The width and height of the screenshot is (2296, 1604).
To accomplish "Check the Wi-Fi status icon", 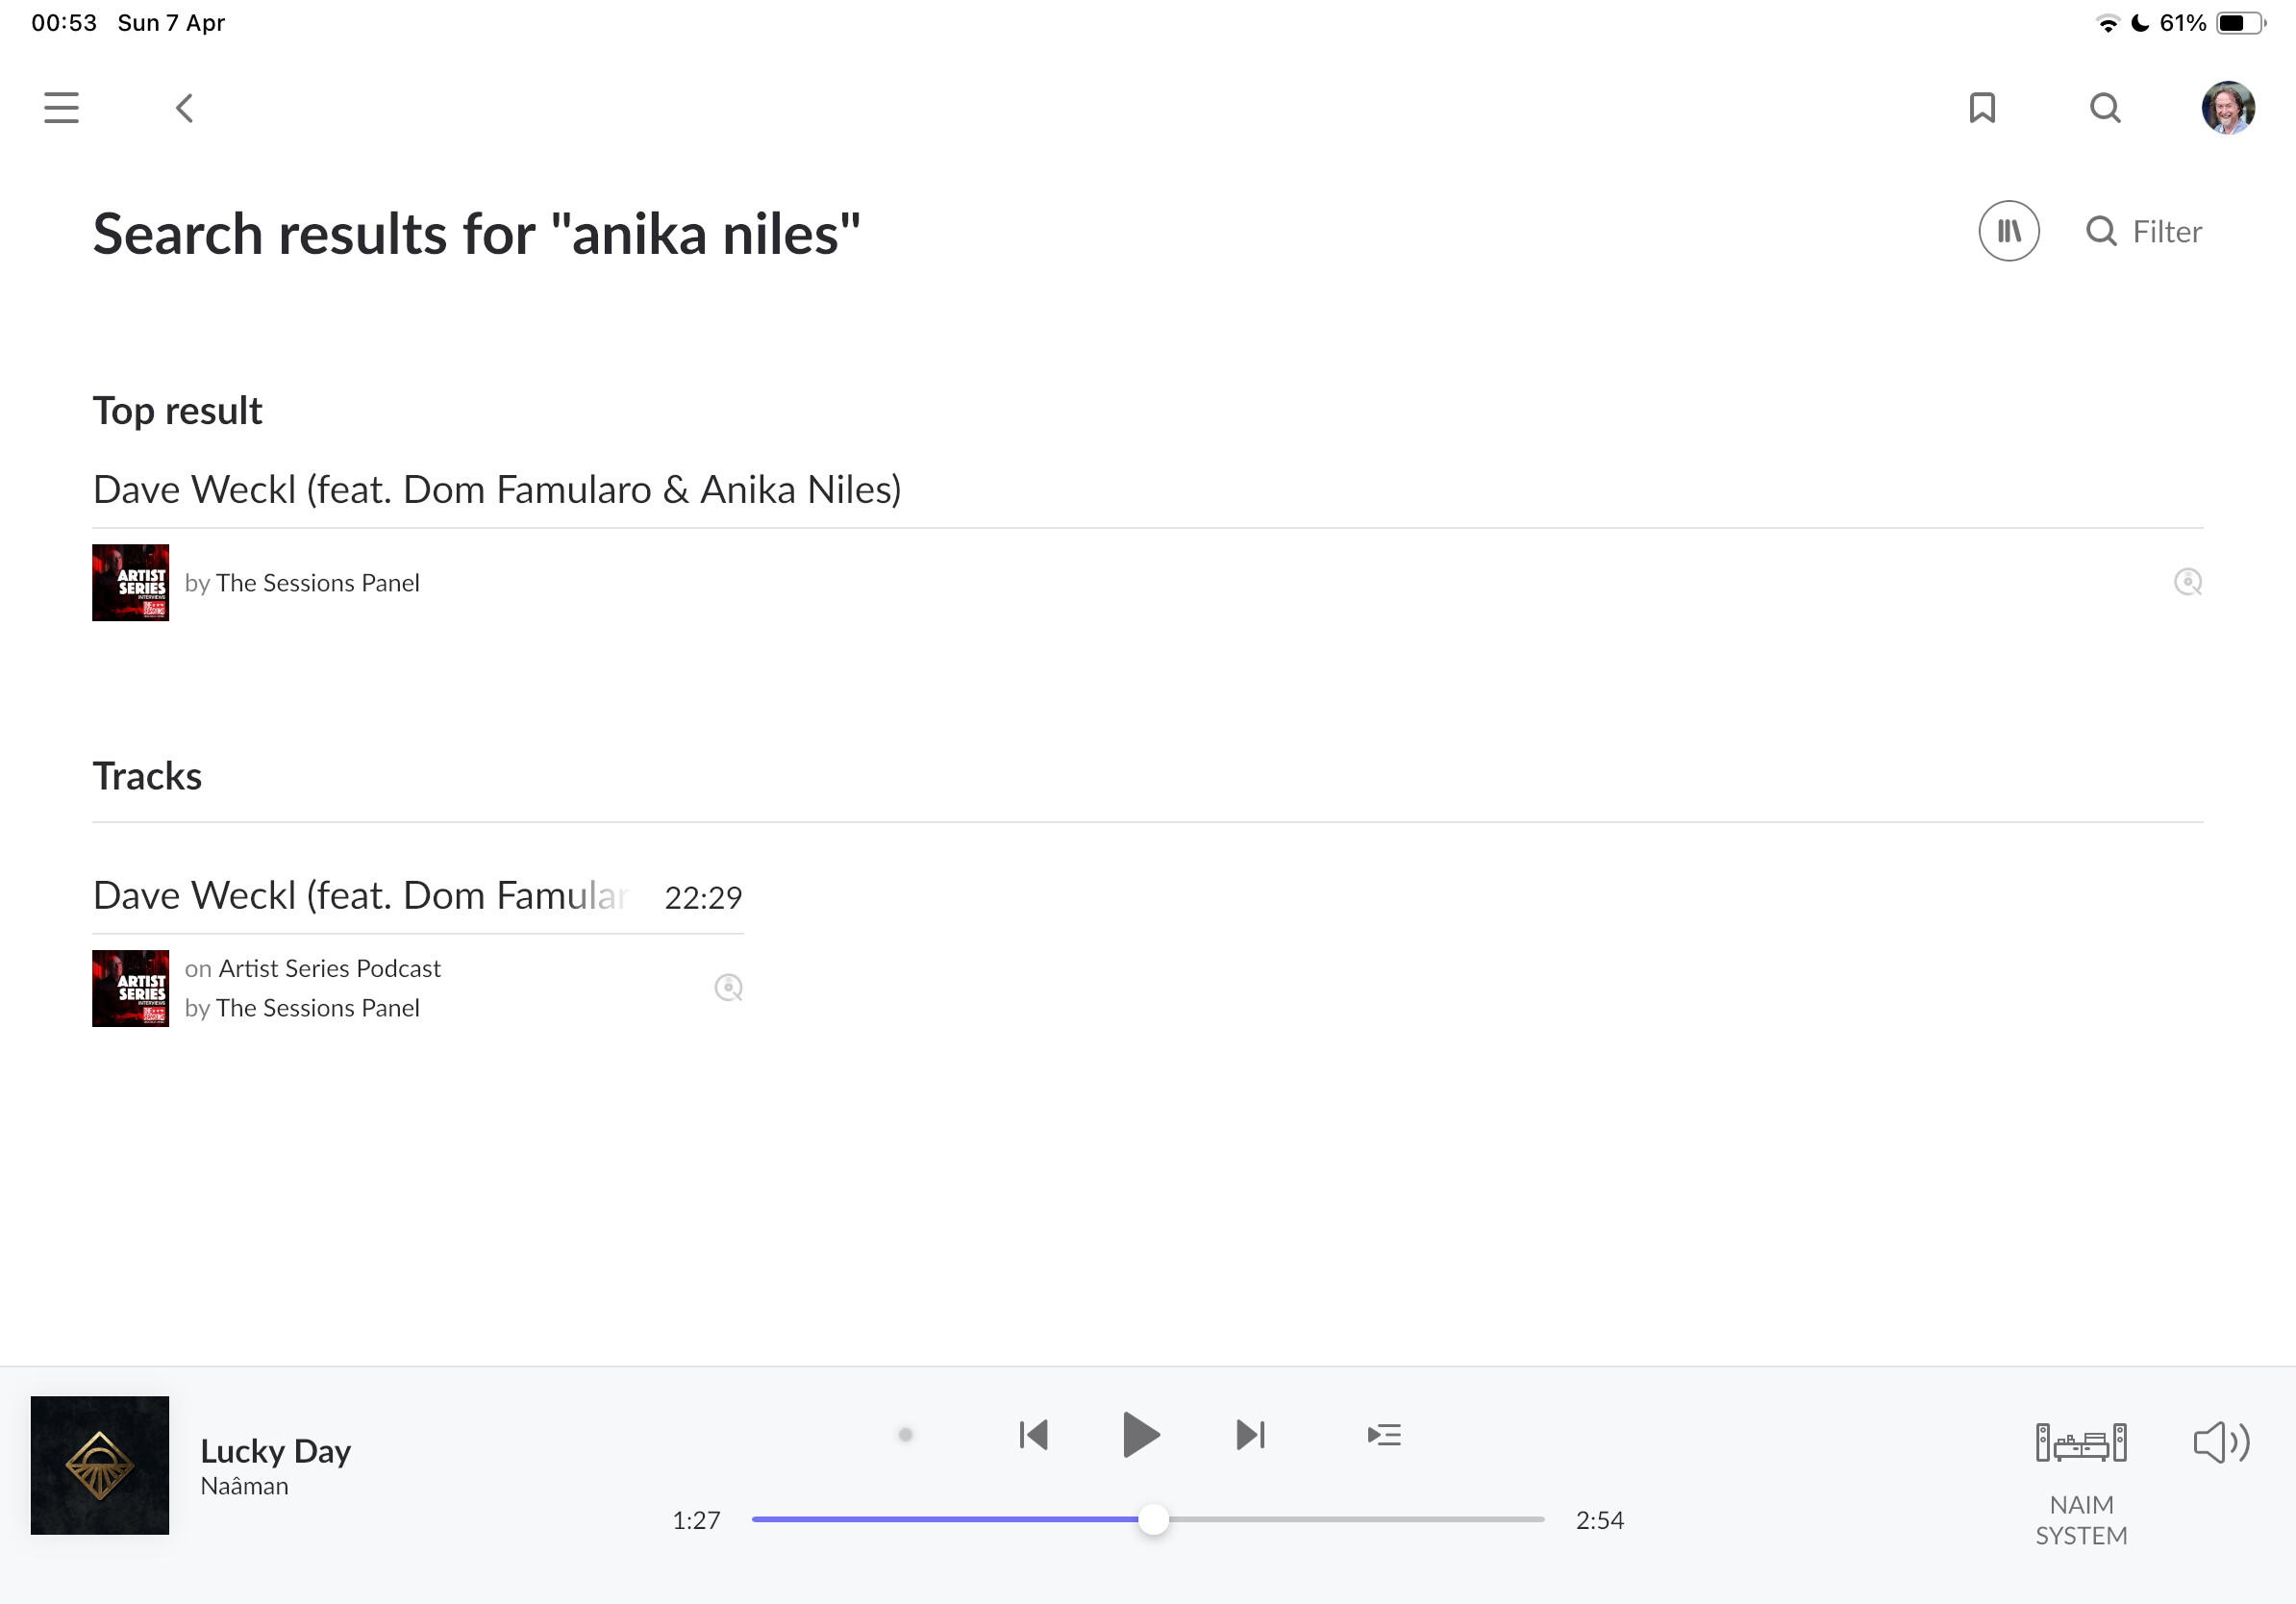I will (x=2107, y=23).
